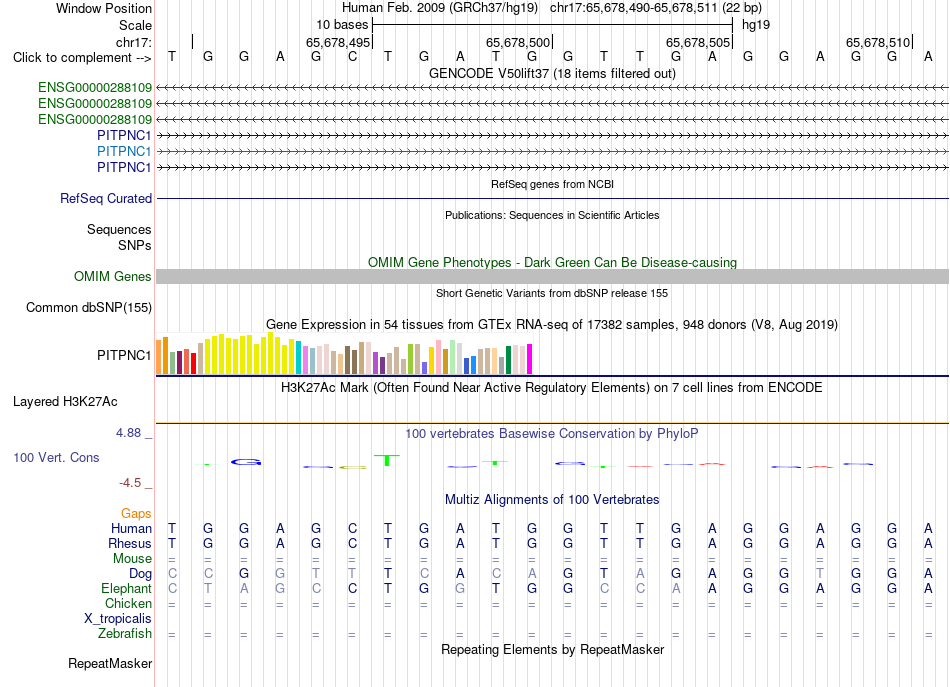Open the H3K27Ac Mark track title

pos(552,388)
